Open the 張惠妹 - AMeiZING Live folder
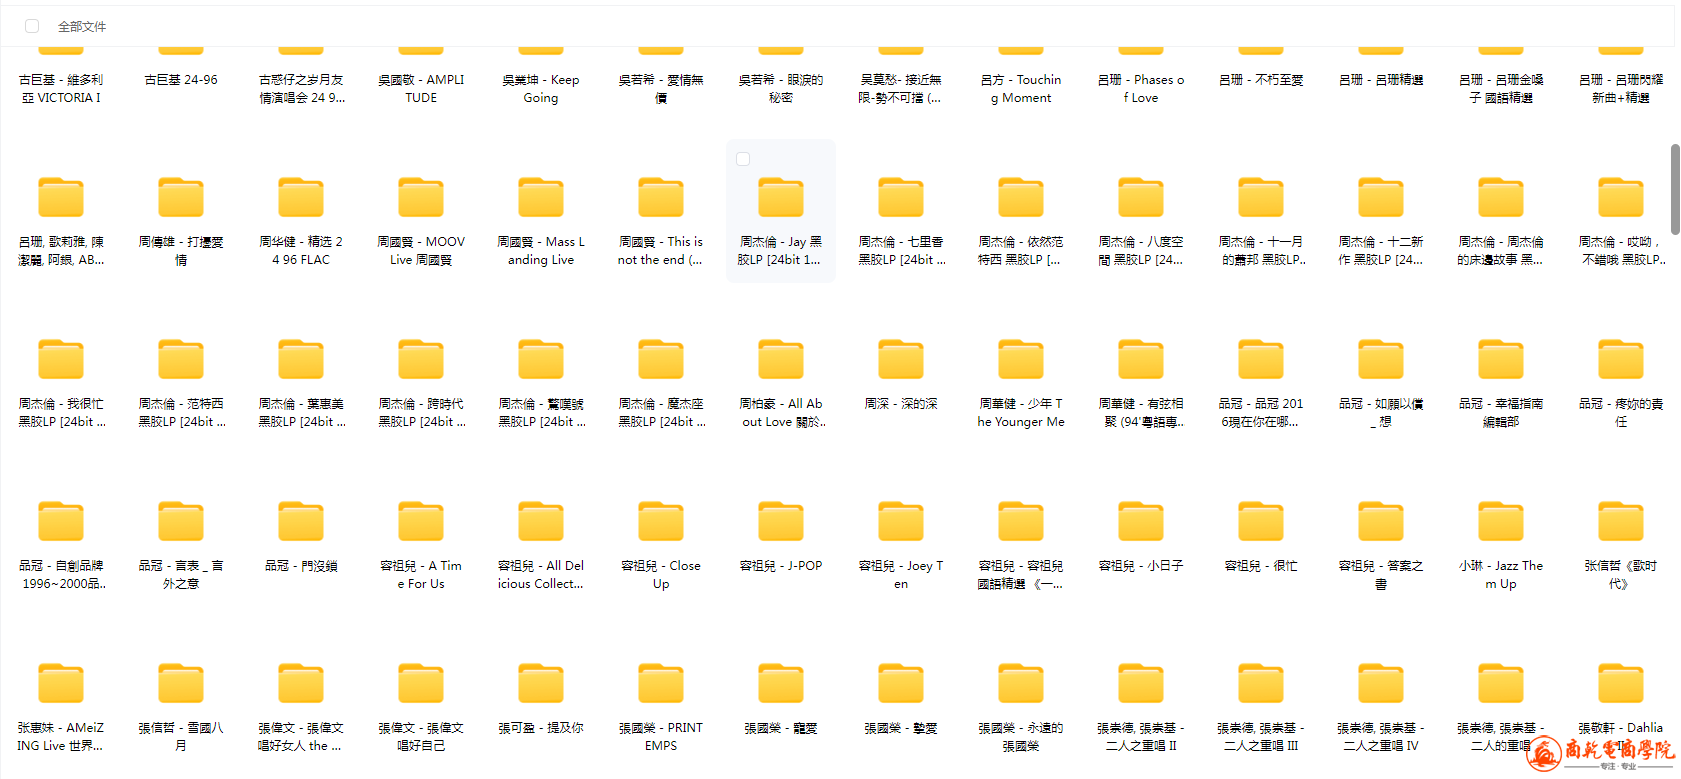Viewport: 1681px width, 779px height. coord(61,684)
